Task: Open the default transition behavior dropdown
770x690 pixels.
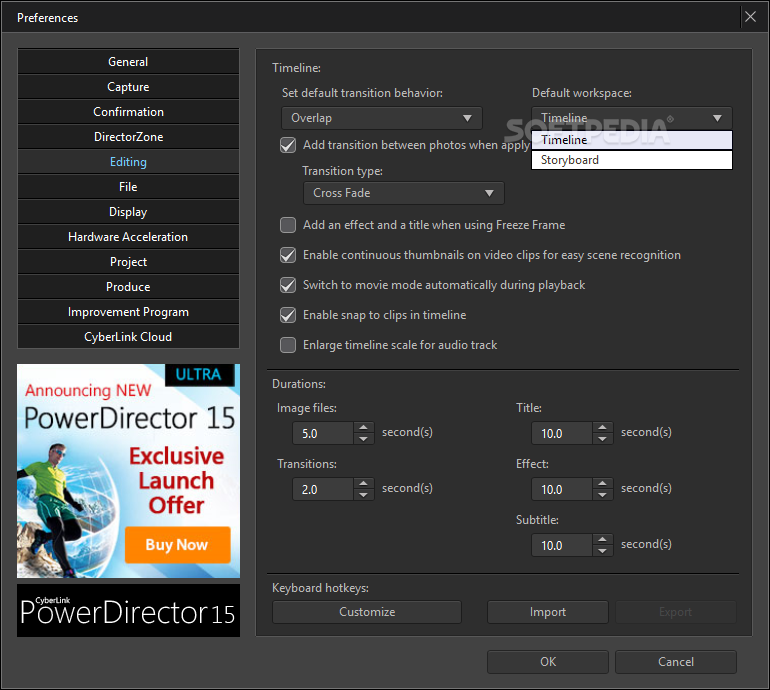Action: point(382,118)
